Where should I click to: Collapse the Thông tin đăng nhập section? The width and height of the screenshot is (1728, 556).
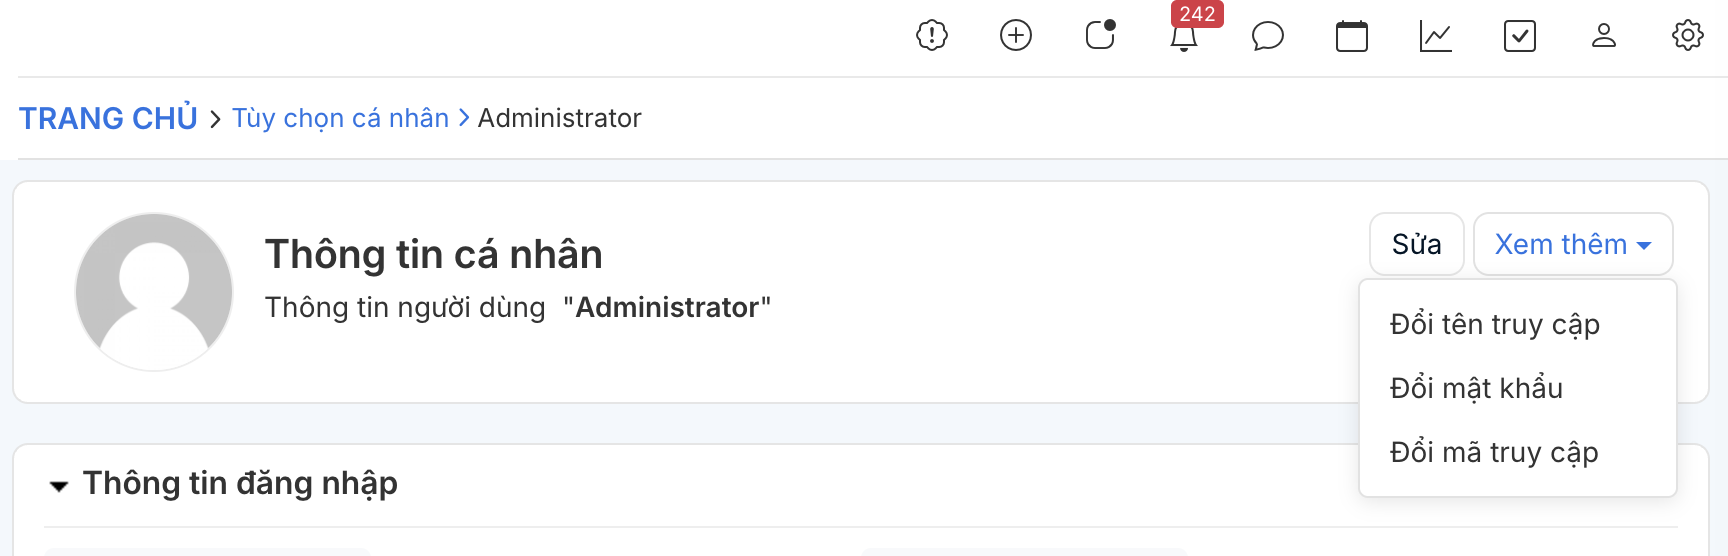[x=59, y=486]
